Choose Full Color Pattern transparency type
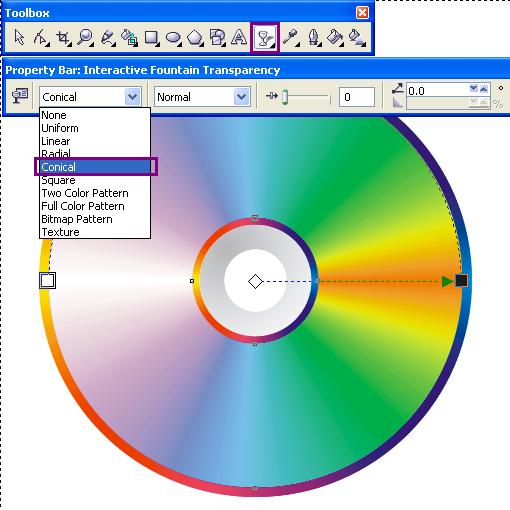The width and height of the screenshot is (510, 510). point(95,206)
